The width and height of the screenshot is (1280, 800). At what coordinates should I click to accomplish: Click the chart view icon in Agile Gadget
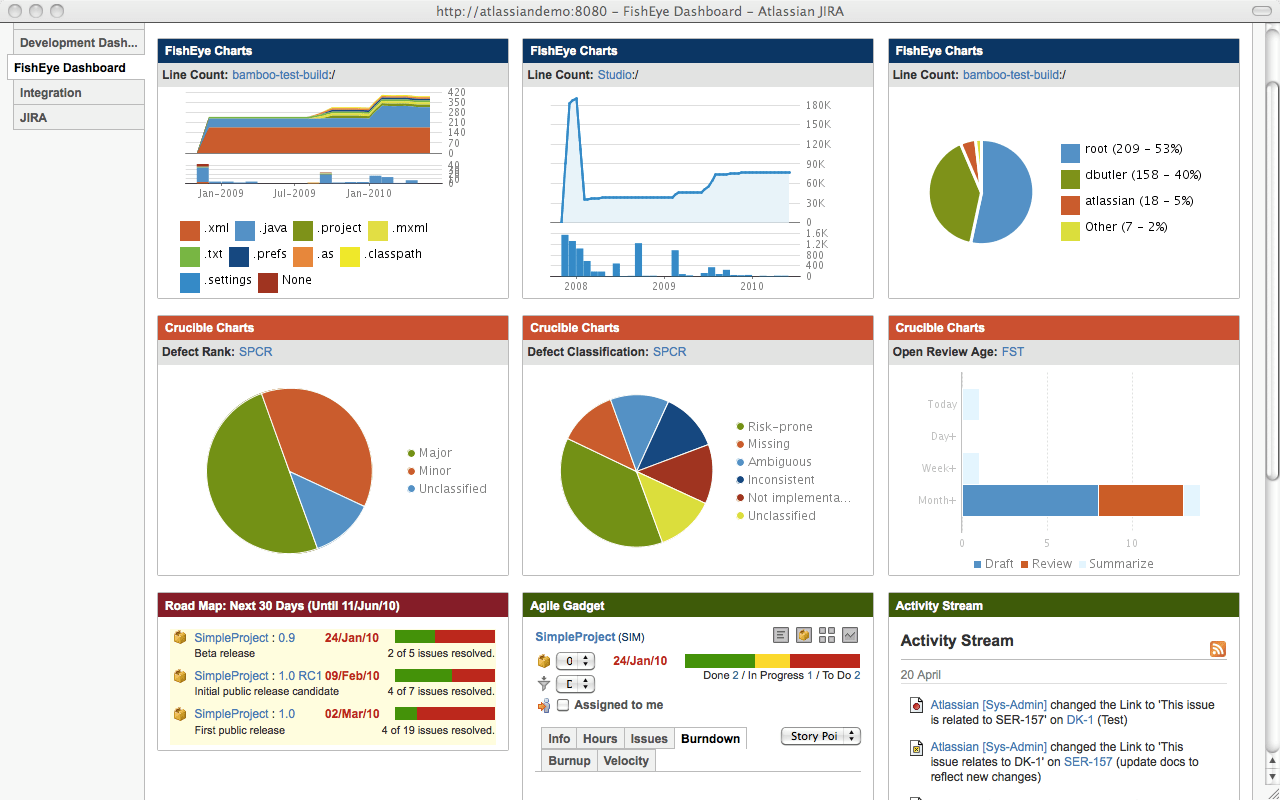click(850, 635)
